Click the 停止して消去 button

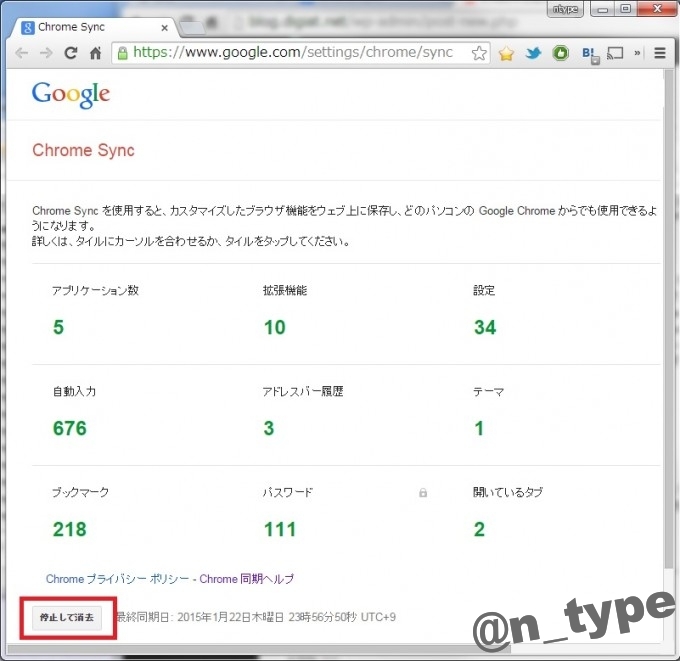[x=67, y=617]
